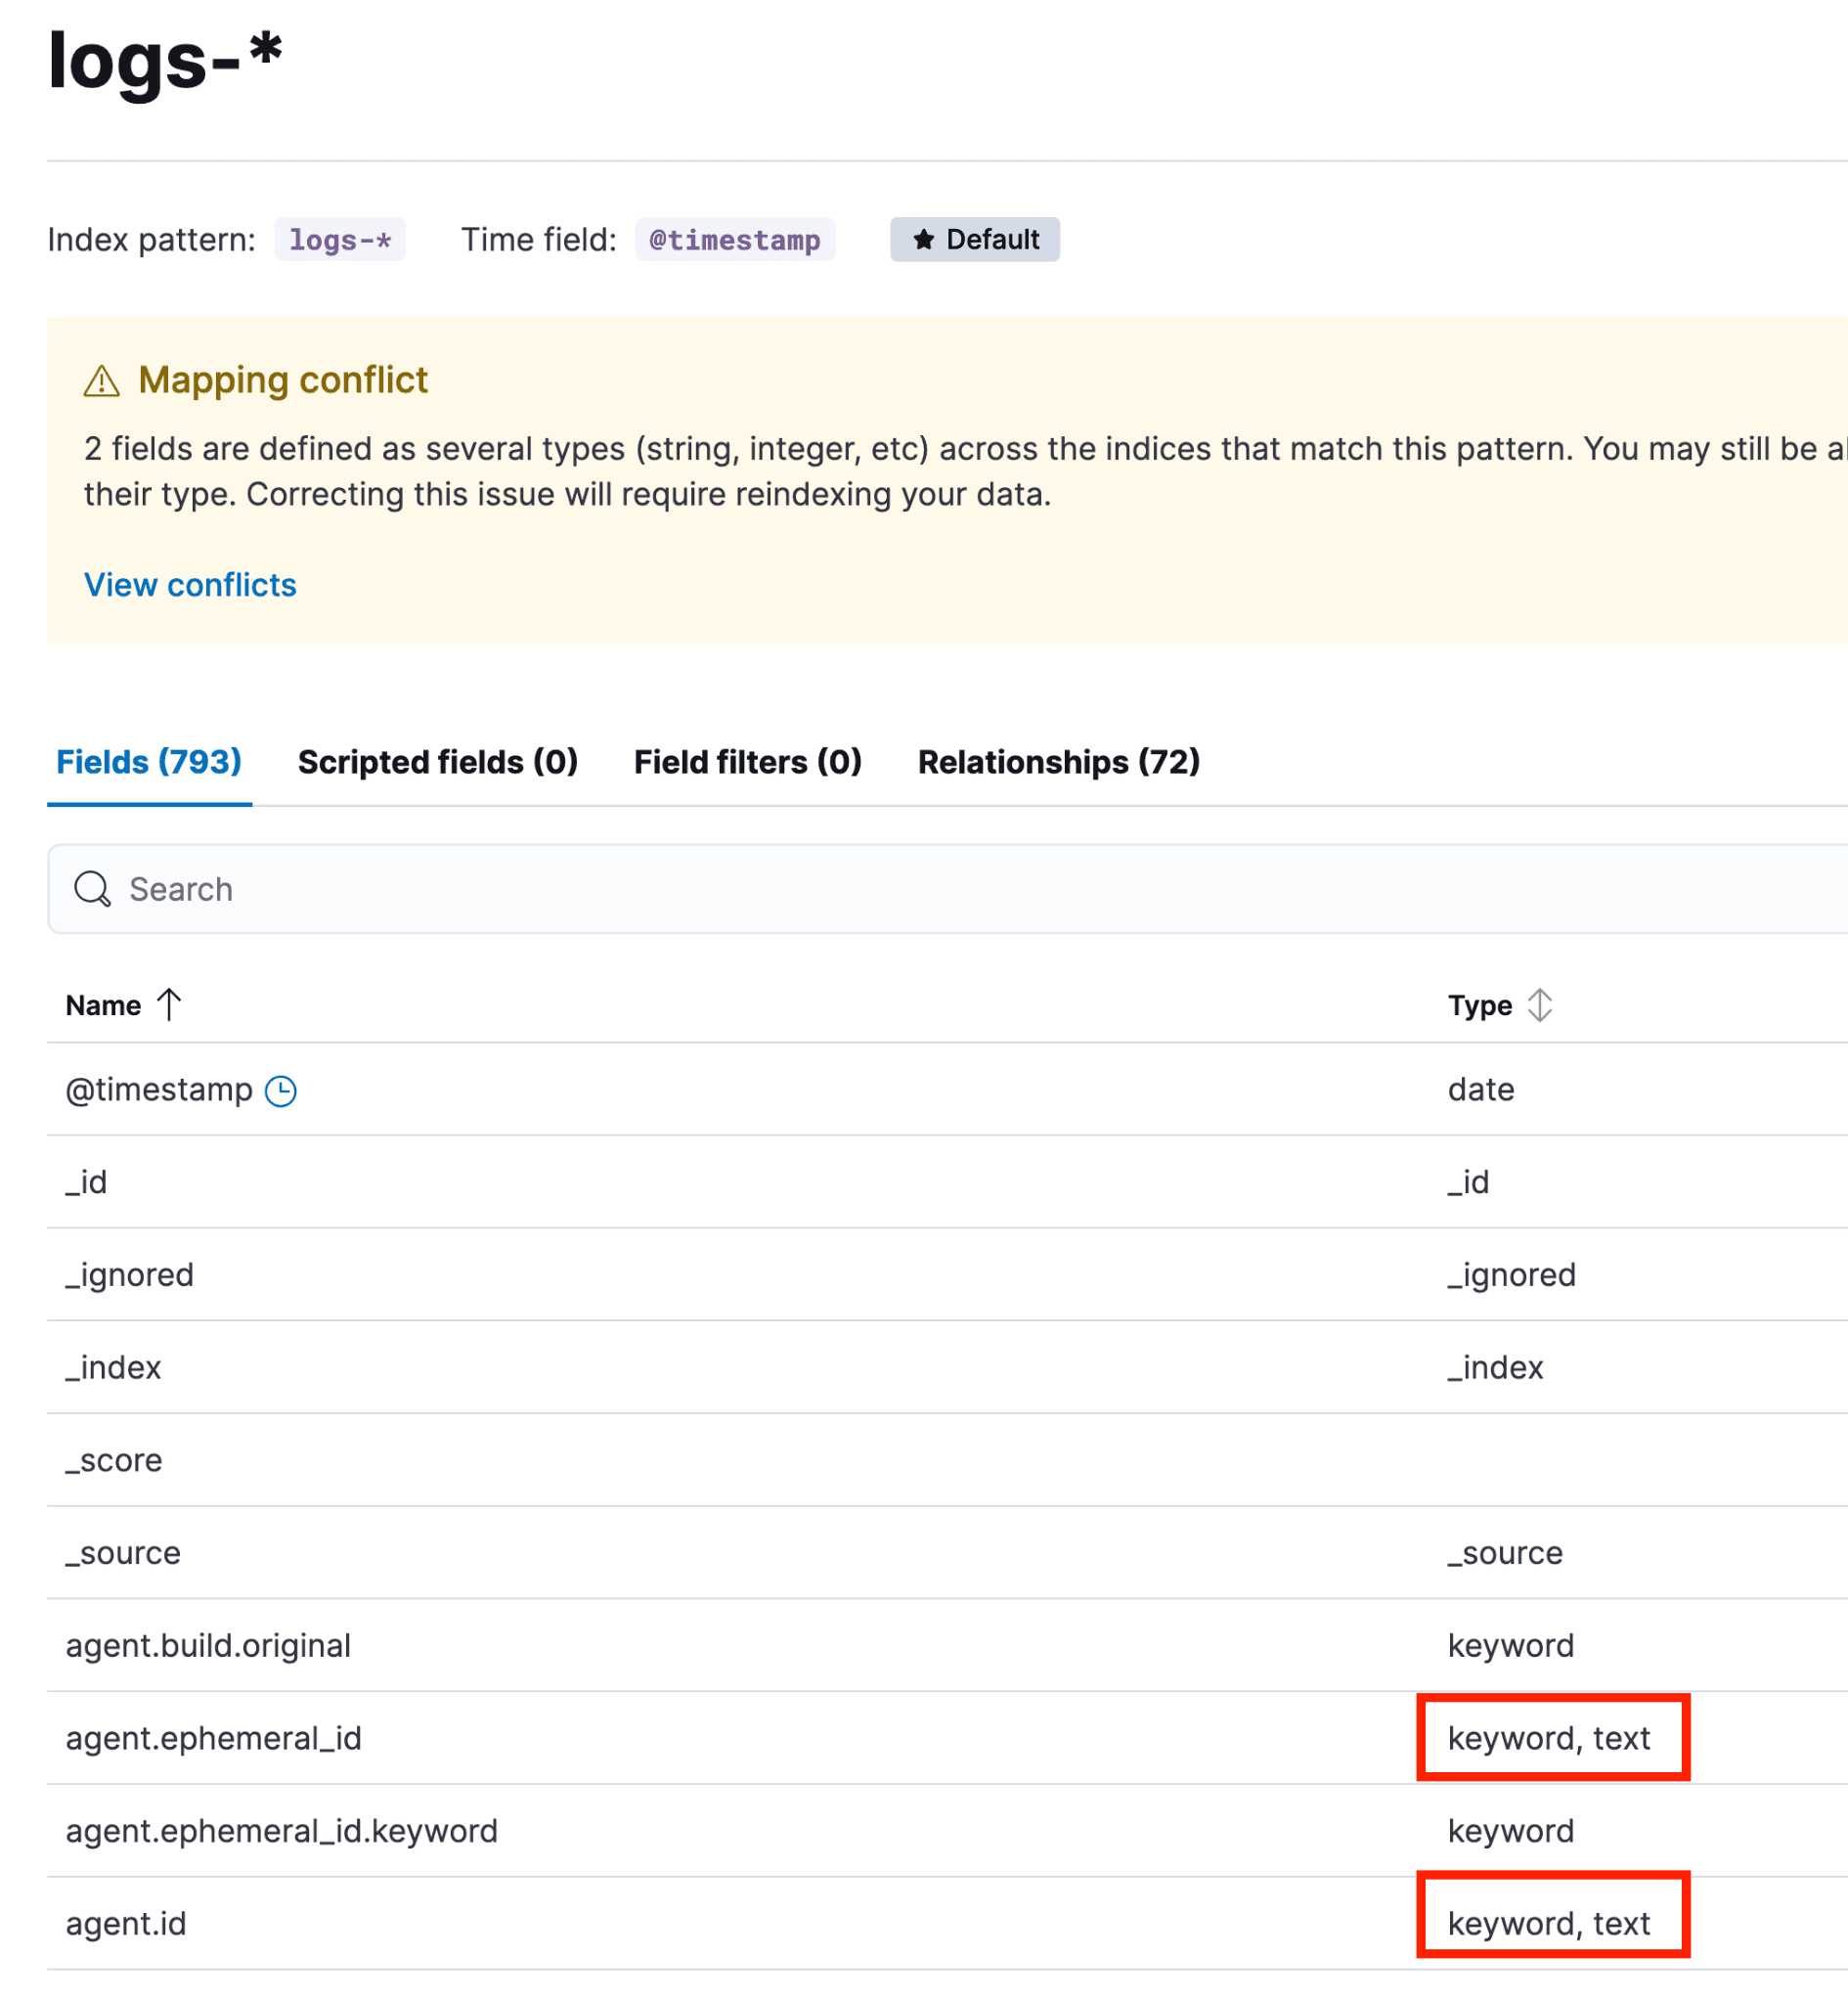Click the warning triangle in Mapping conflict banner

(x=102, y=380)
